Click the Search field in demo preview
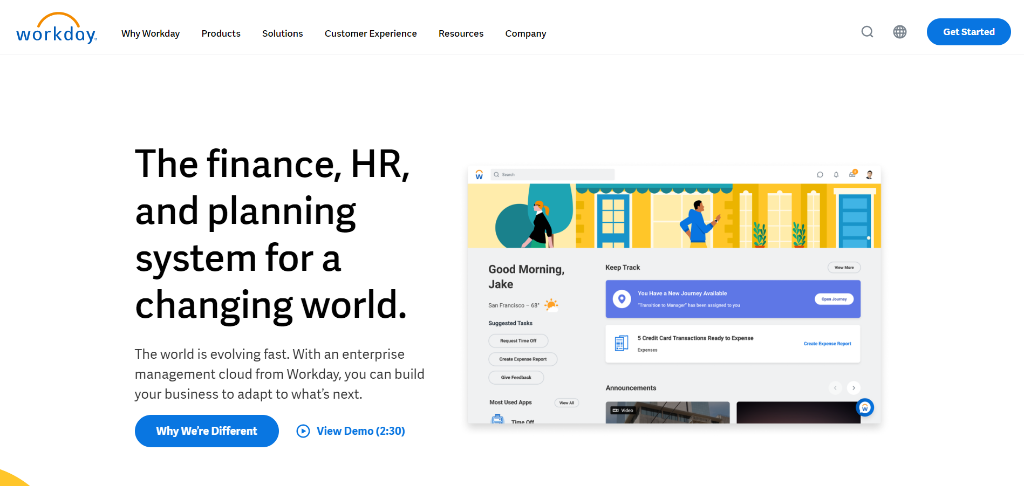1024x486 pixels. pos(552,175)
